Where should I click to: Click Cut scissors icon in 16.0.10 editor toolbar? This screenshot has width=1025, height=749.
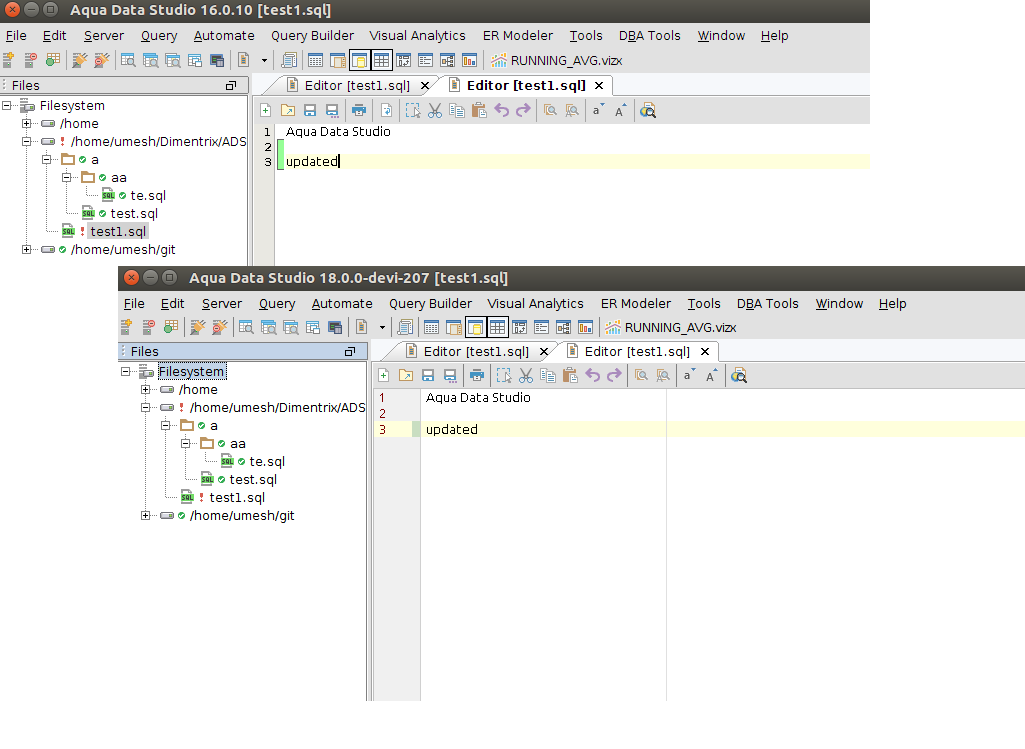click(435, 110)
